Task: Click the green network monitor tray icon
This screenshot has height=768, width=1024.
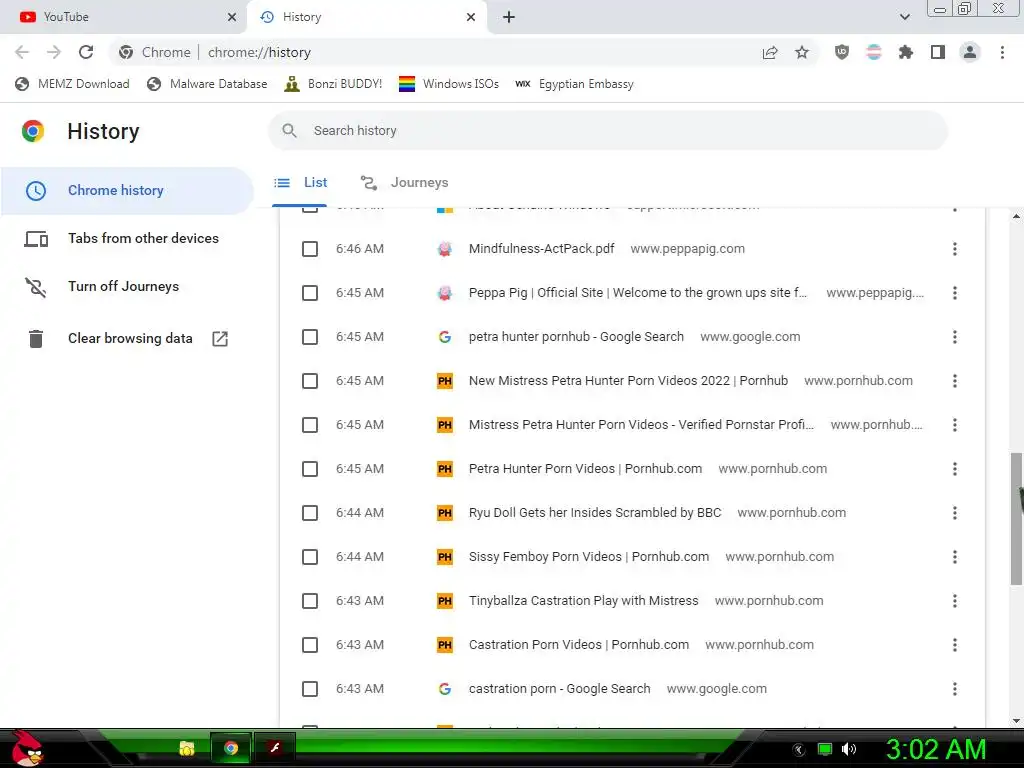Action: point(825,749)
